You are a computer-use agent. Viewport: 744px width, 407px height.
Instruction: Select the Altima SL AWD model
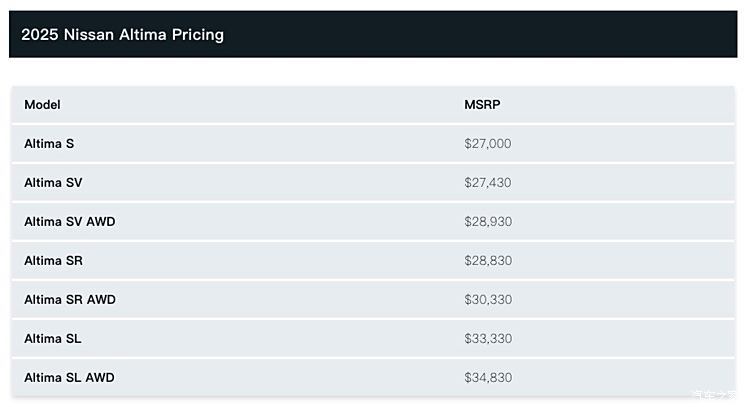point(69,377)
